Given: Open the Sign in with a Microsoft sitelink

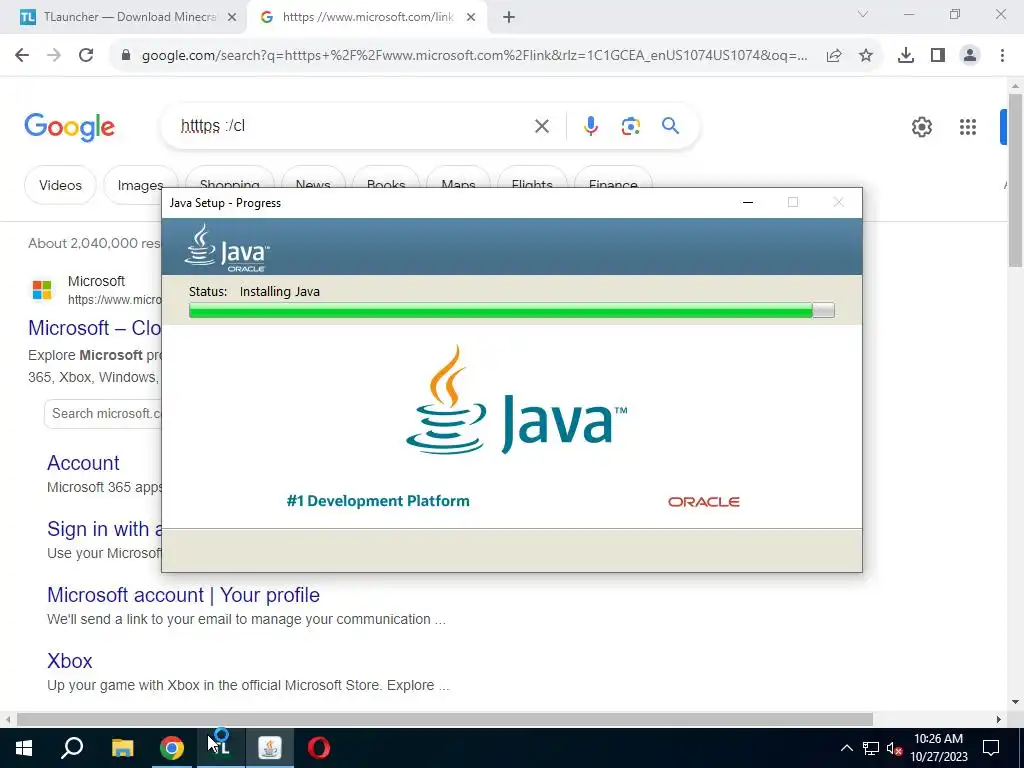Looking at the screenshot, I should pos(104,529).
